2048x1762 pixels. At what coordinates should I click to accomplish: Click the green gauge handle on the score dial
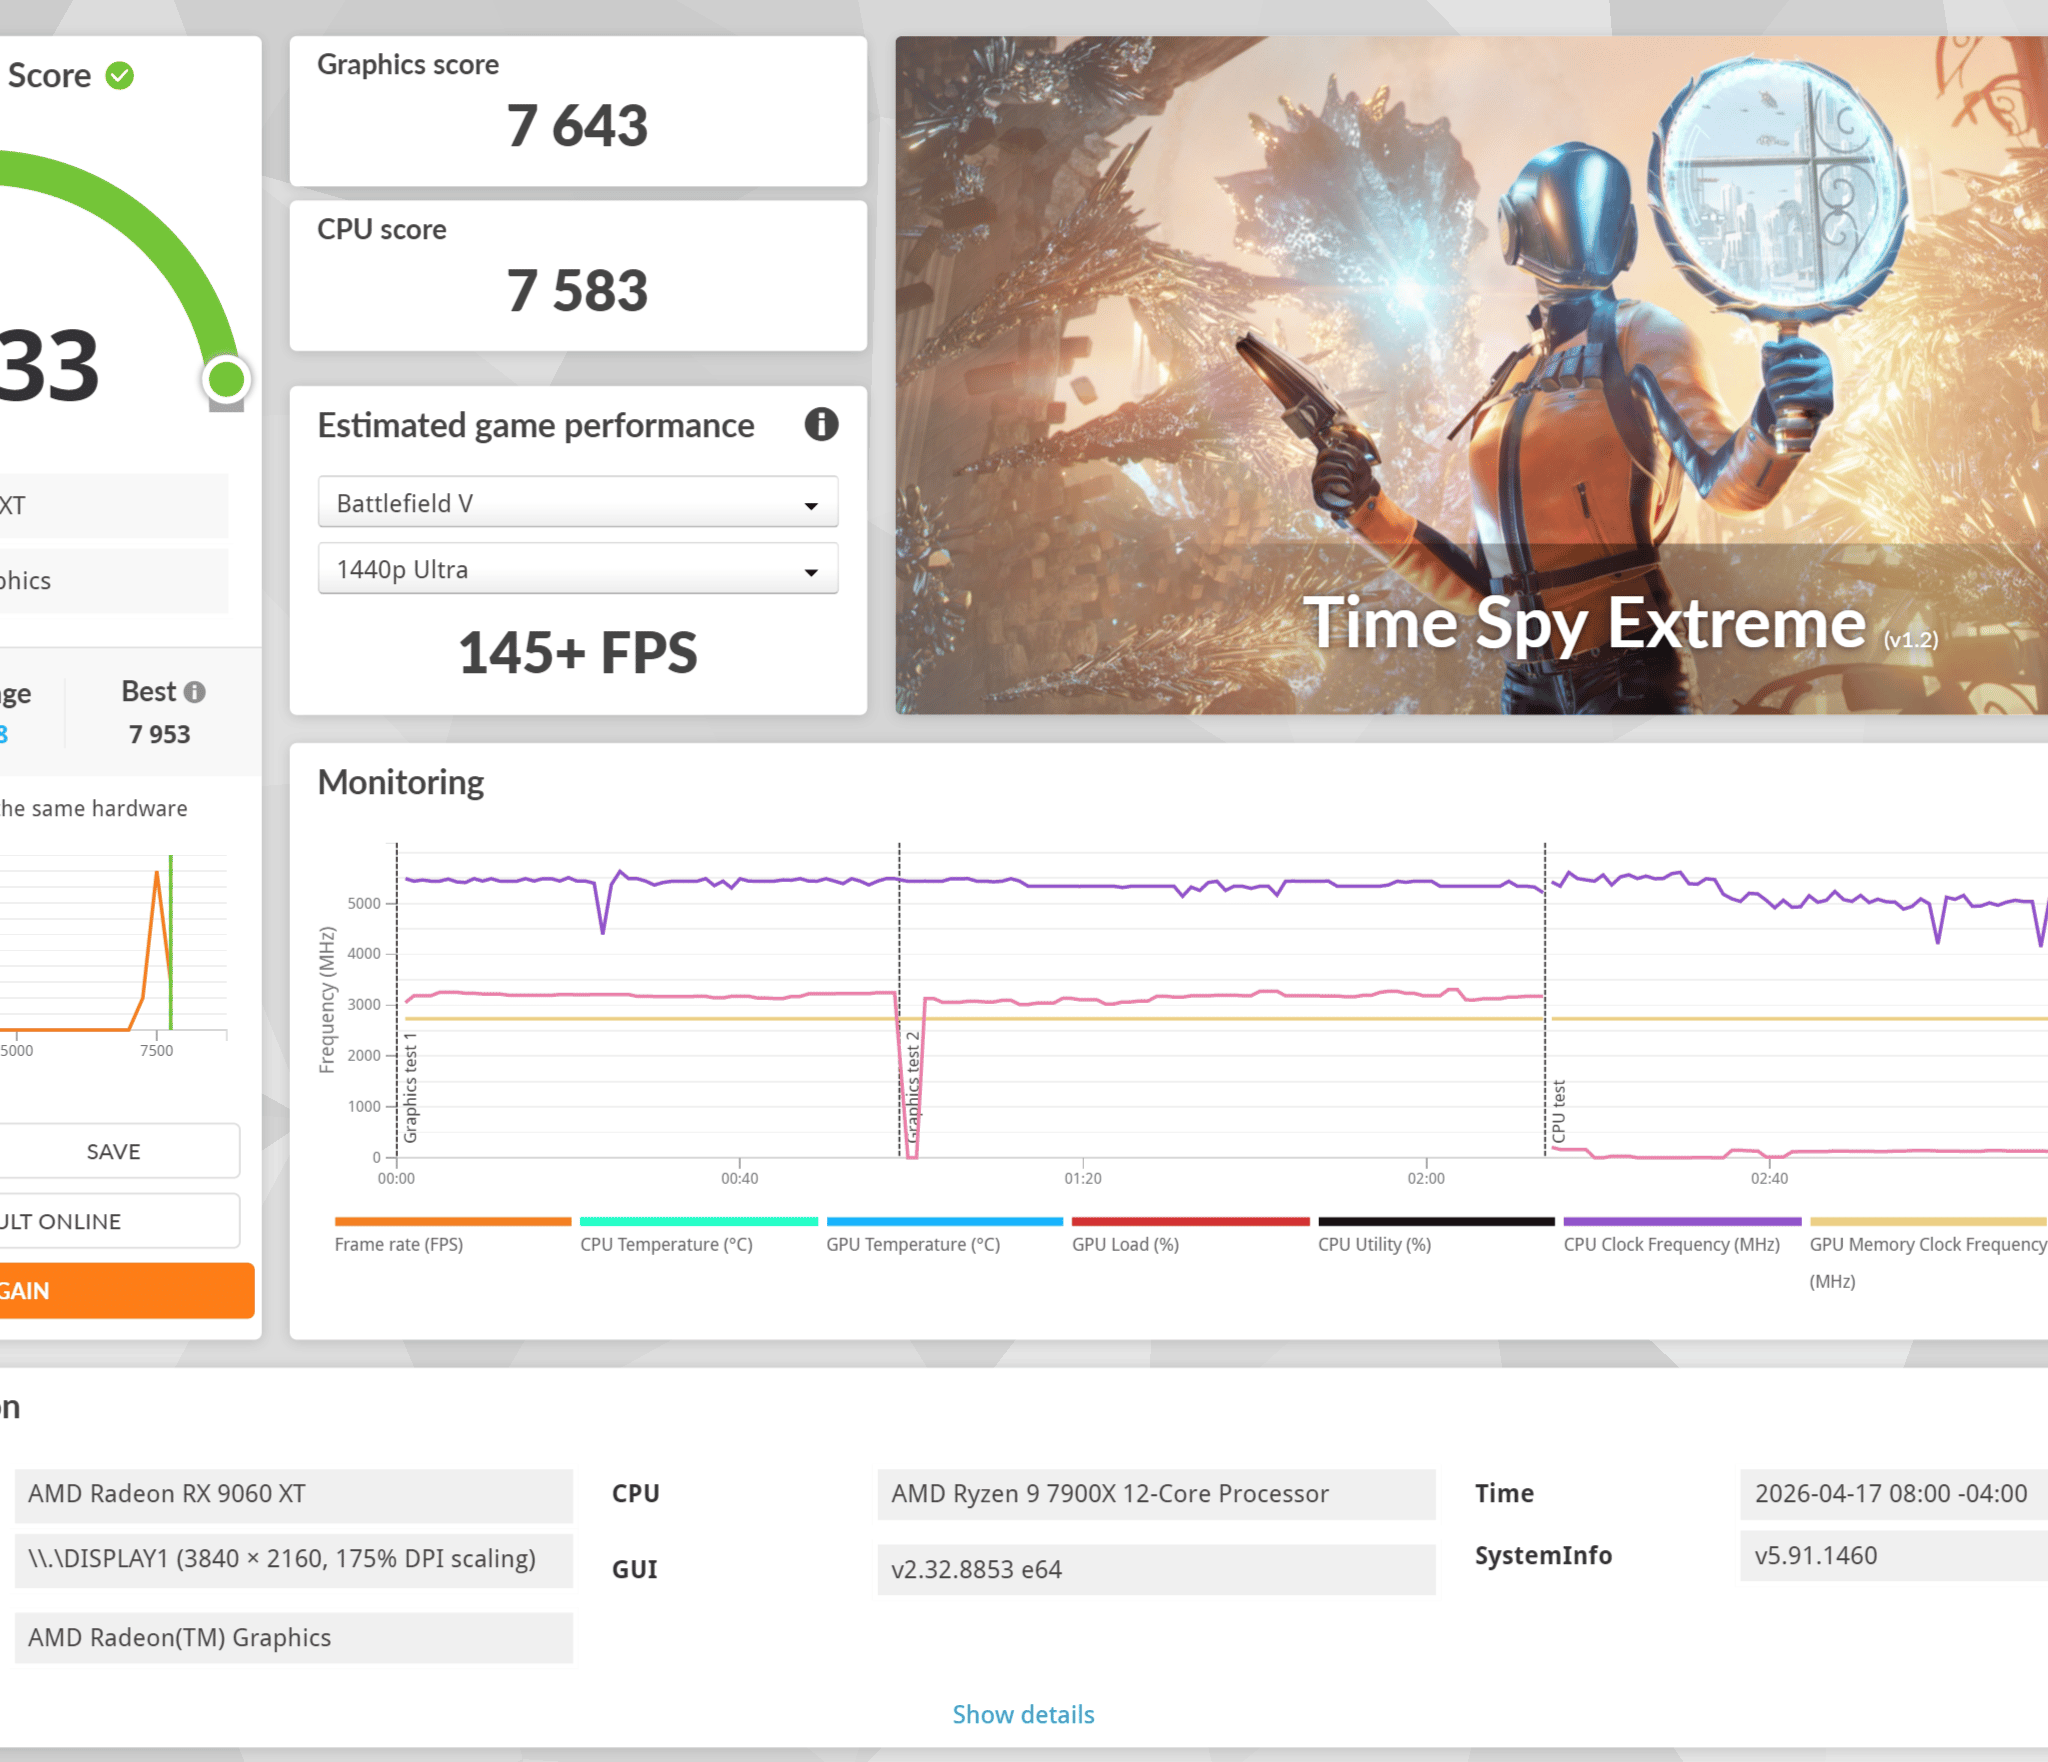(x=226, y=379)
